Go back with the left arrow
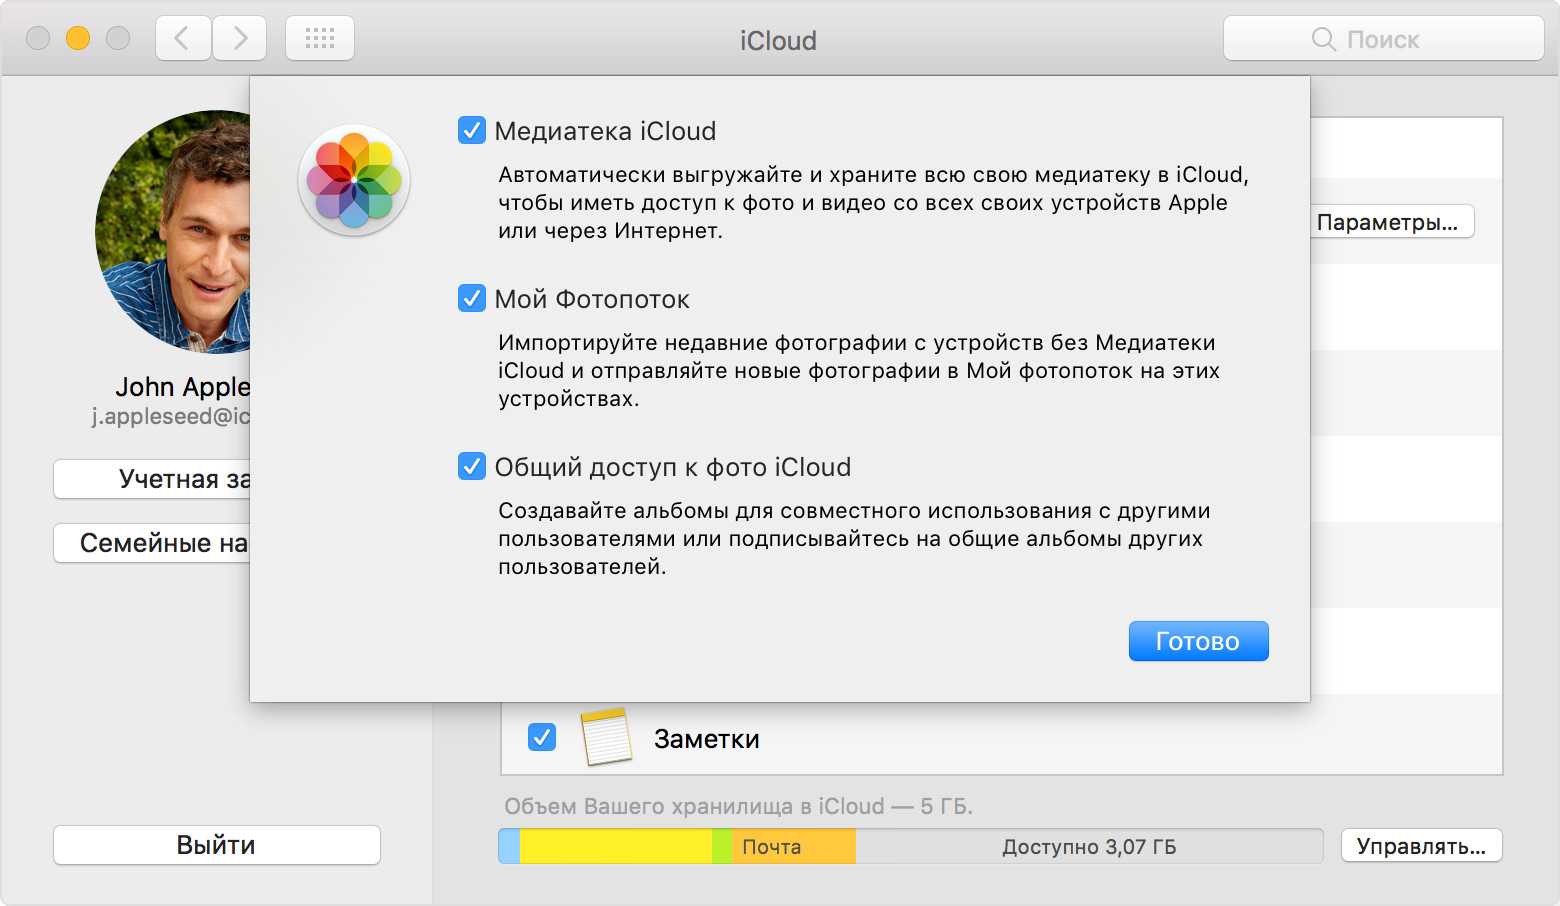Image resolution: width=1560 pixels, height=906 pixels. coord(182,39)
